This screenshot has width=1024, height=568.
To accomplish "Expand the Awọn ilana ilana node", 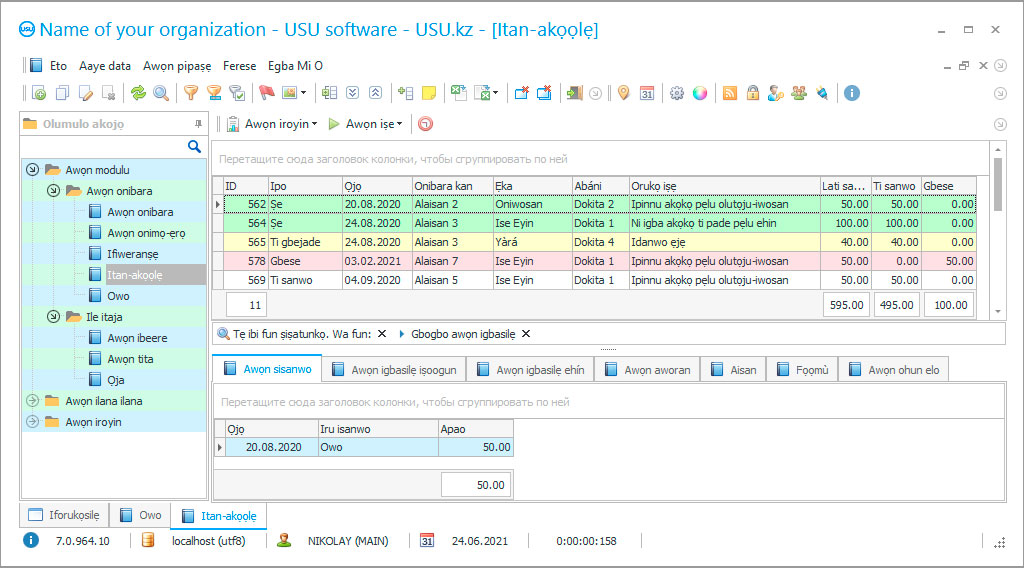I will (32, 401).
